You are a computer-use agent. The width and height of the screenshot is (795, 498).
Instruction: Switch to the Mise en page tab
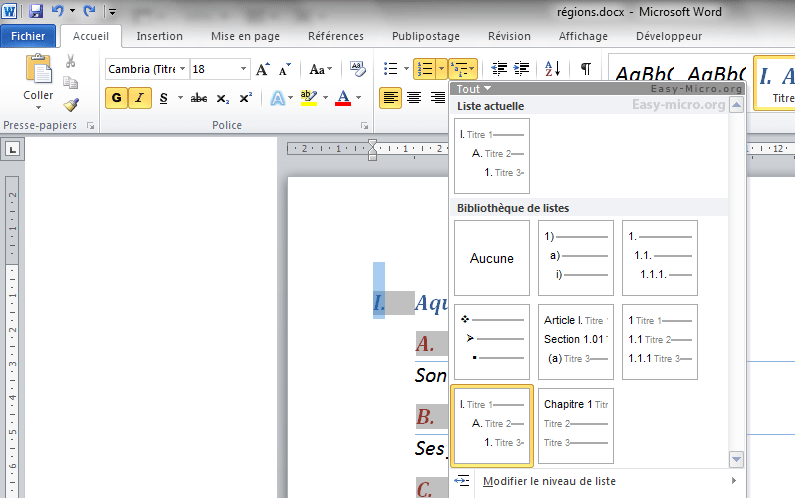[245, 36]
